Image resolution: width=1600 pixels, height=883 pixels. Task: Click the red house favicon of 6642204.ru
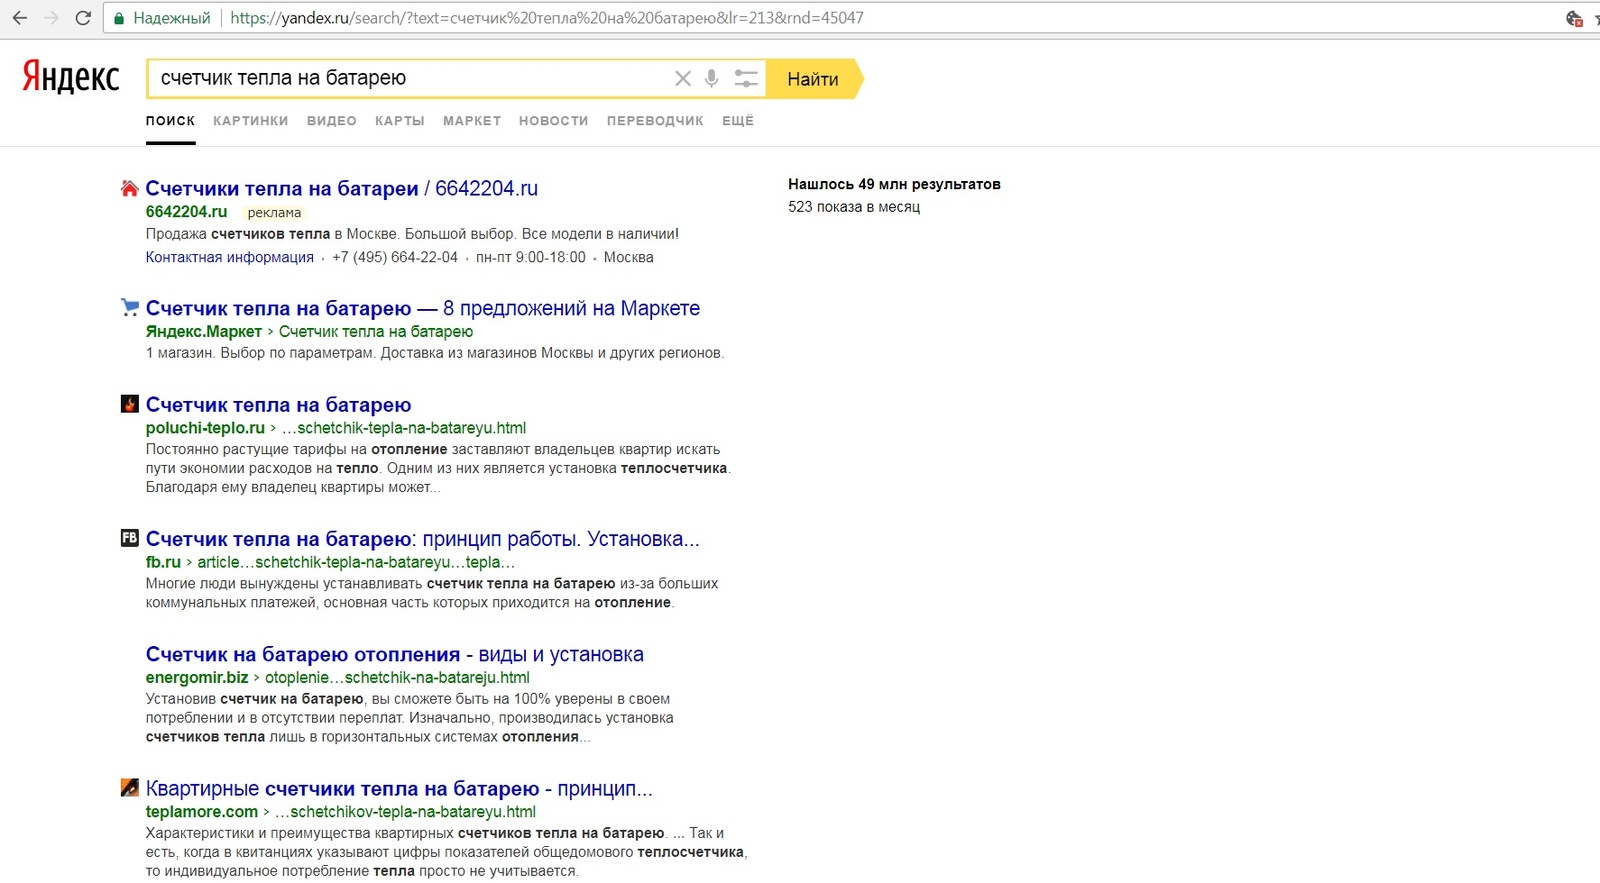pyautogui.click(x=129, y=188)
